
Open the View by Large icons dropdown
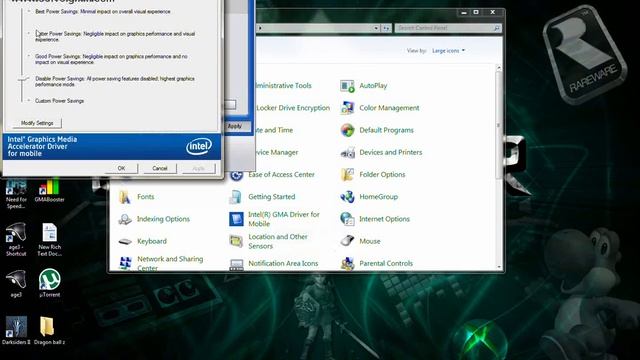click(x=448, y=51)
